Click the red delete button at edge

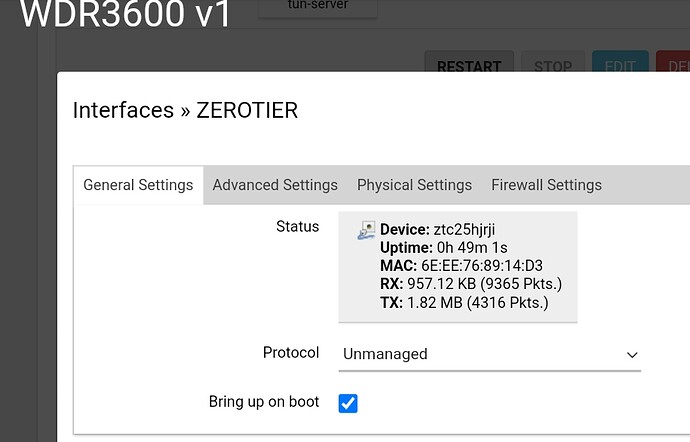pos(673,62)
